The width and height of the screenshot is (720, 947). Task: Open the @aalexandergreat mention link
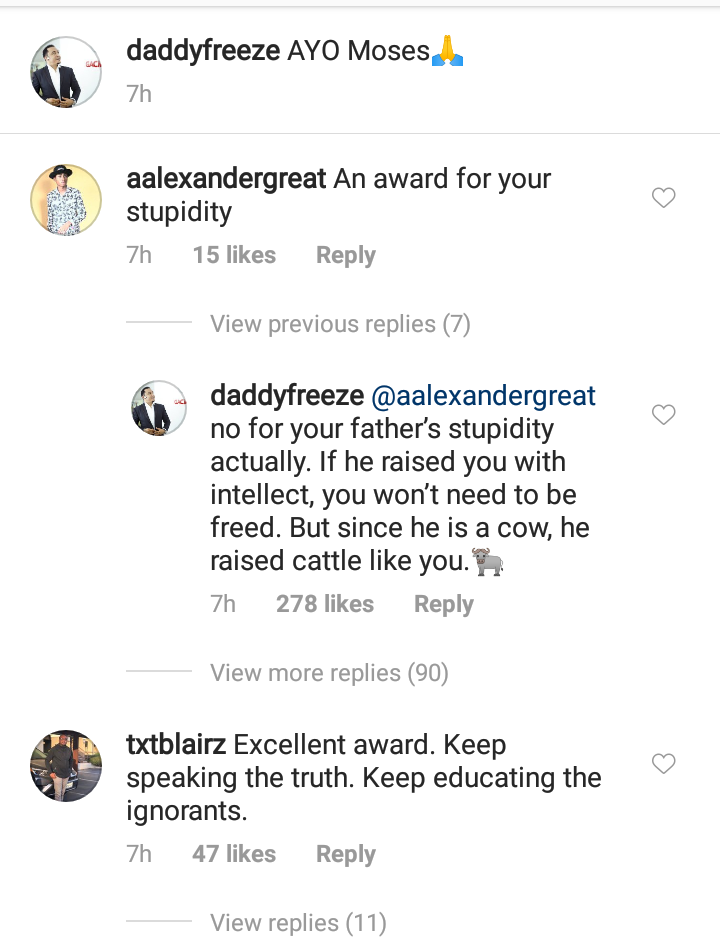tap(484, 396)
